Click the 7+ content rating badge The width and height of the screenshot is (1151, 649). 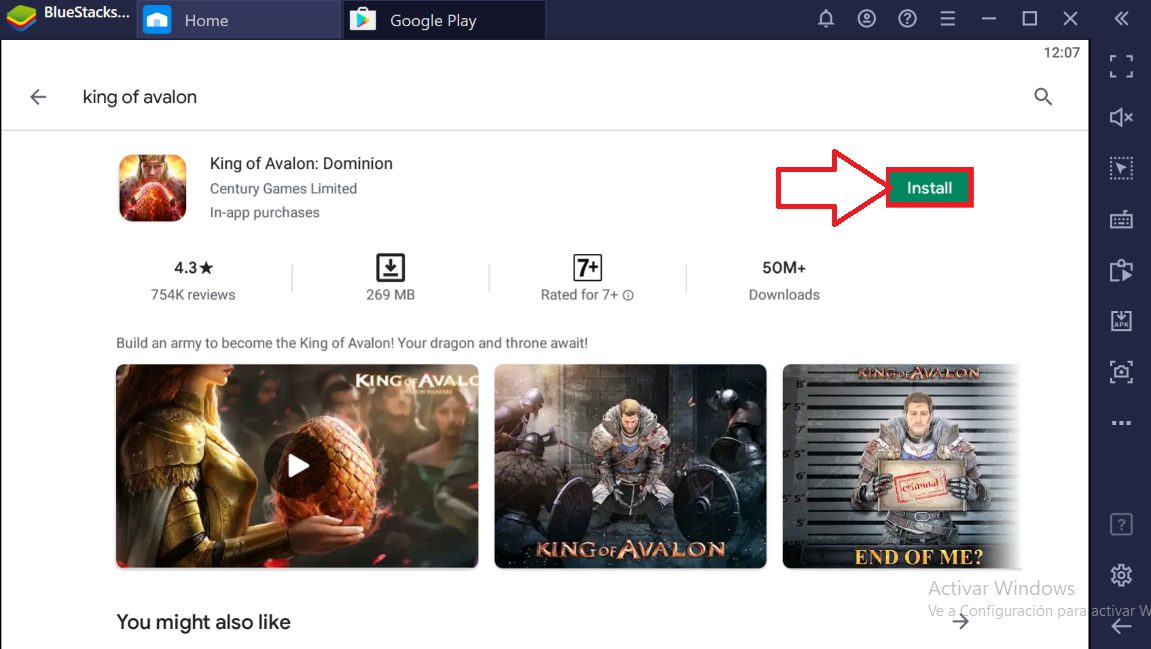click(x=587, y=268)
